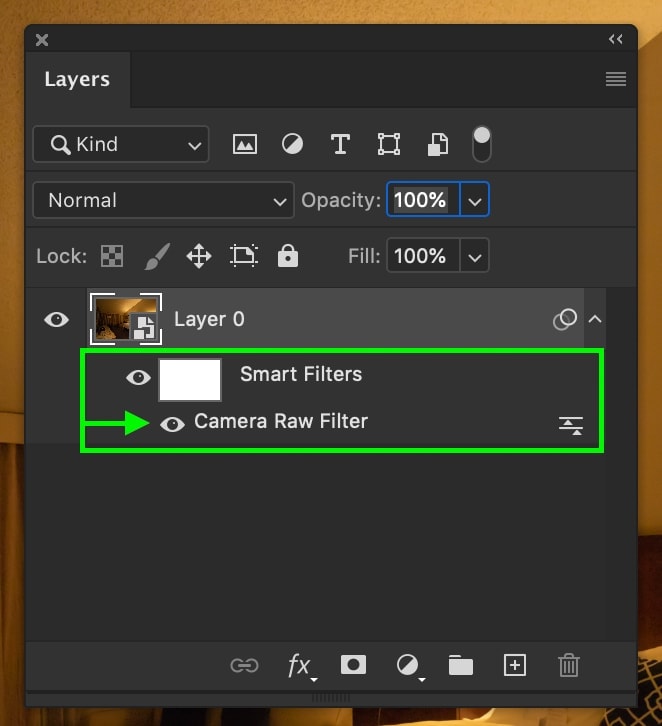Switch to the Layers tab
The image size is (662, 726).
point(77,79)
